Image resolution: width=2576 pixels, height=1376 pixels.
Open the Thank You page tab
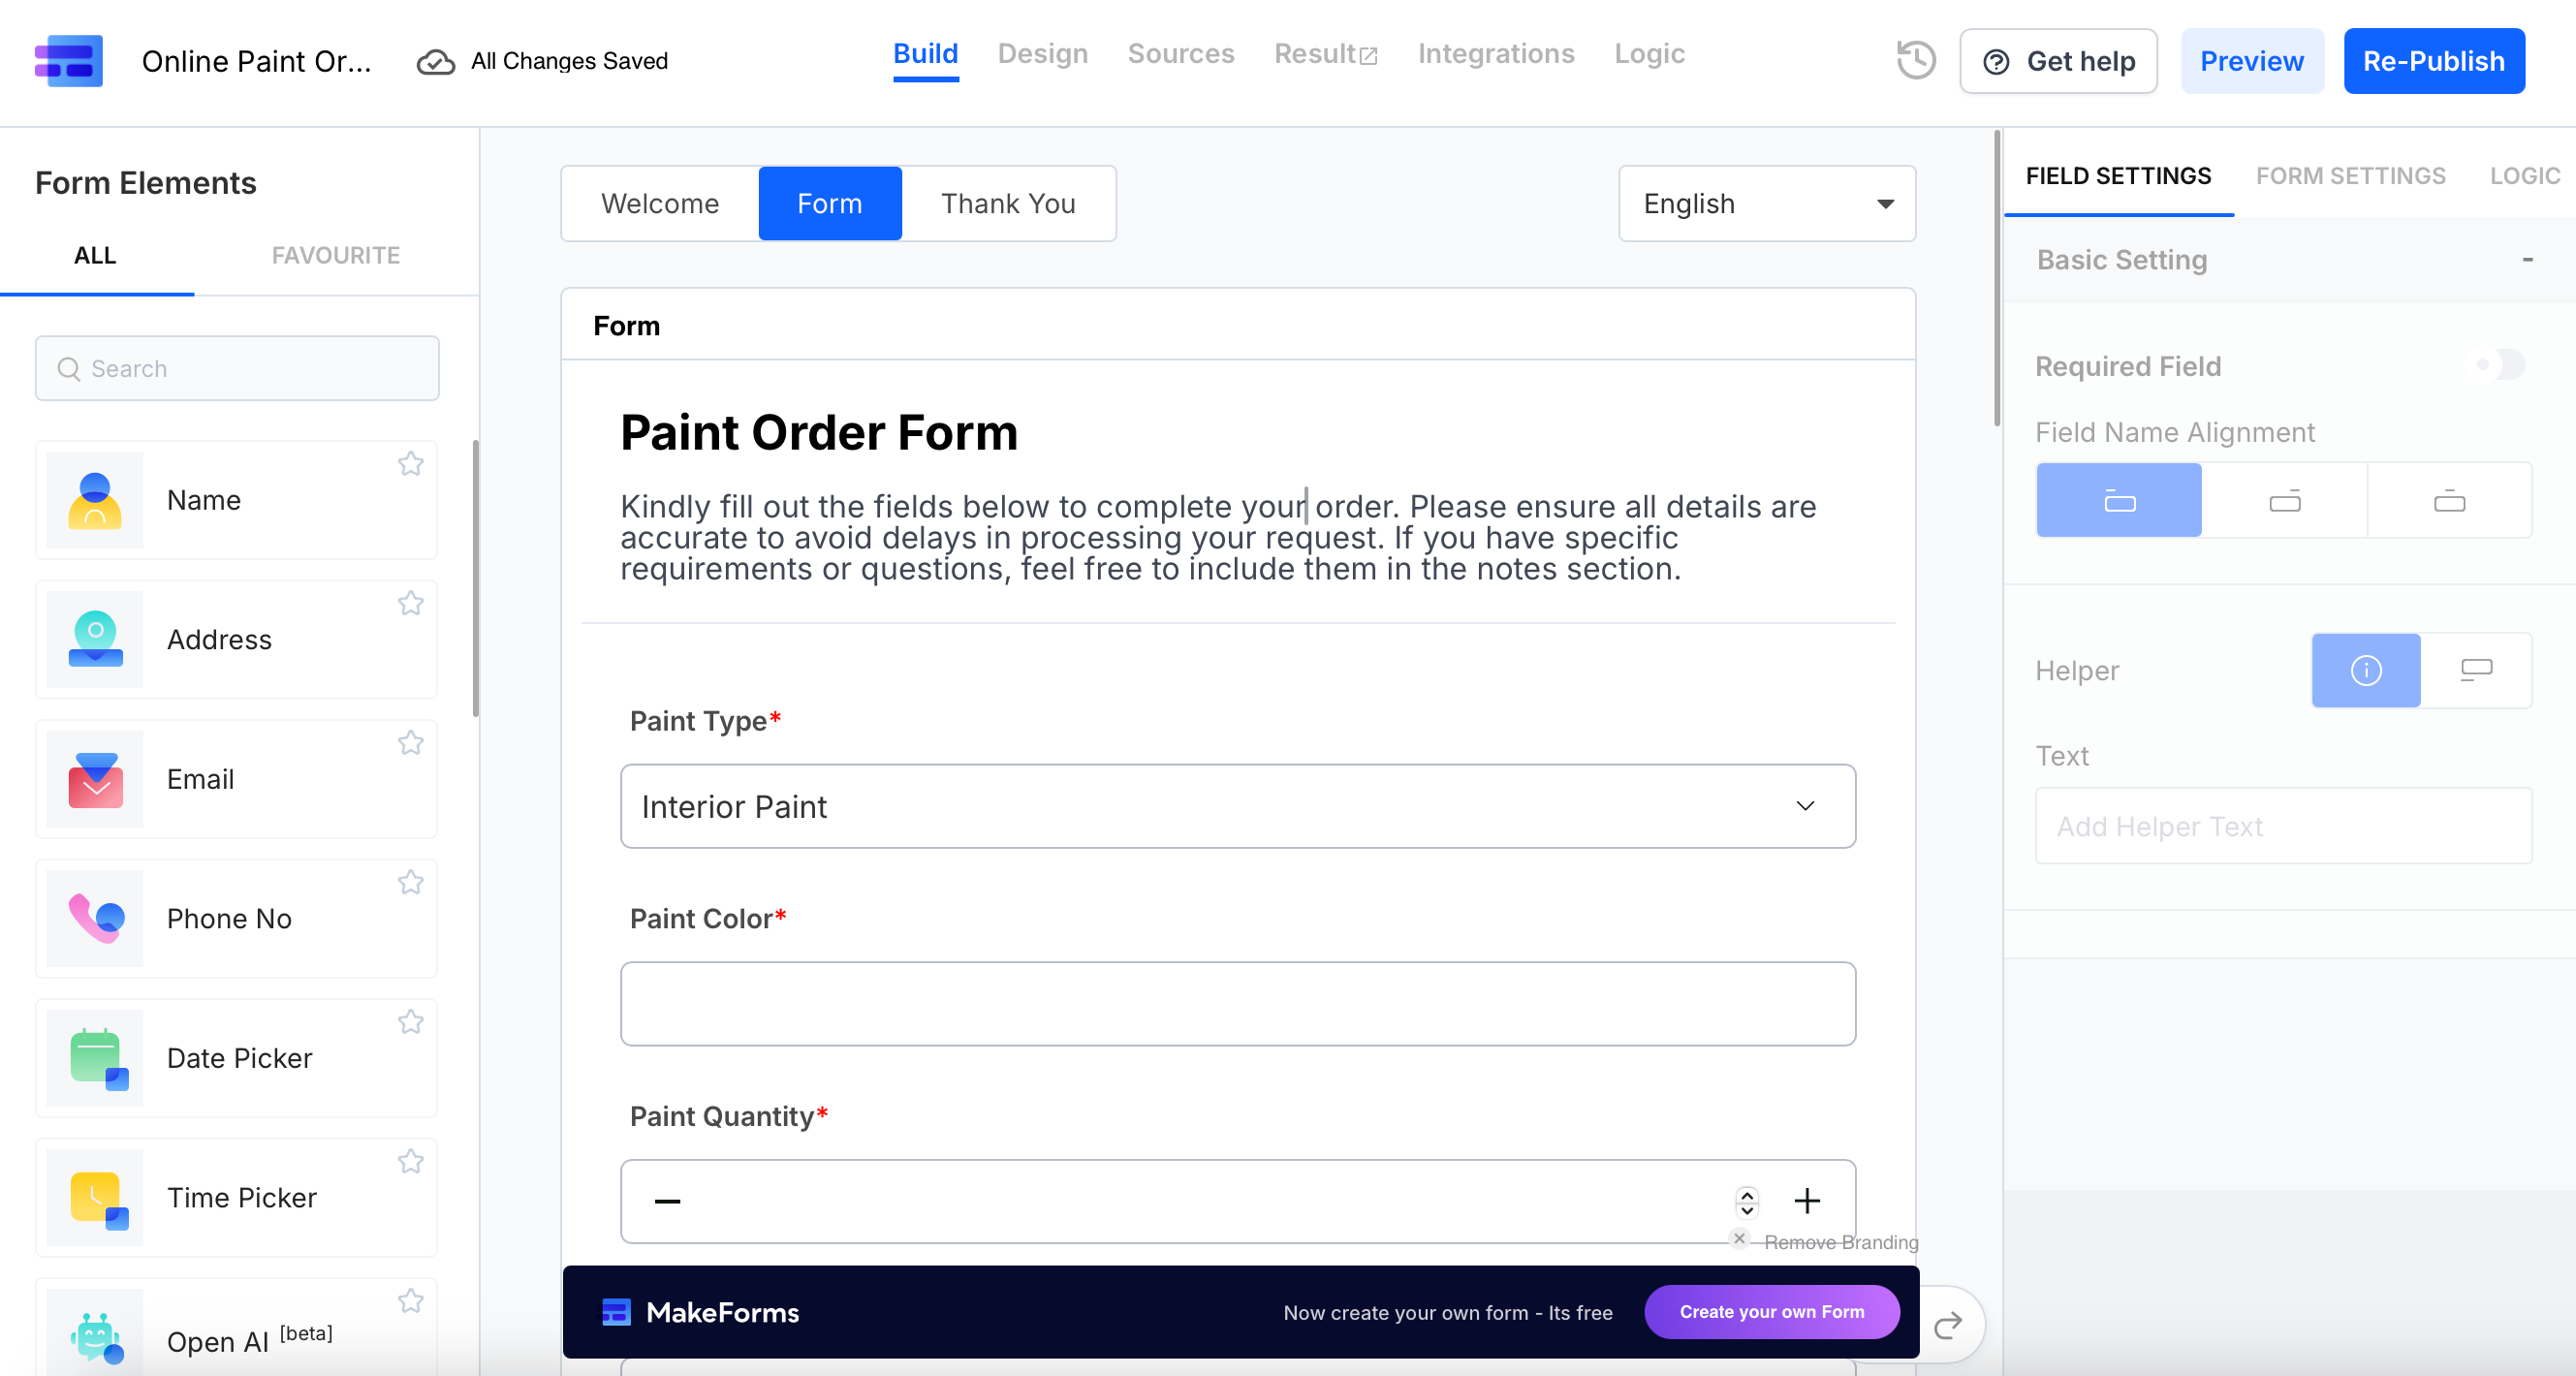[x=1007, y=204]
